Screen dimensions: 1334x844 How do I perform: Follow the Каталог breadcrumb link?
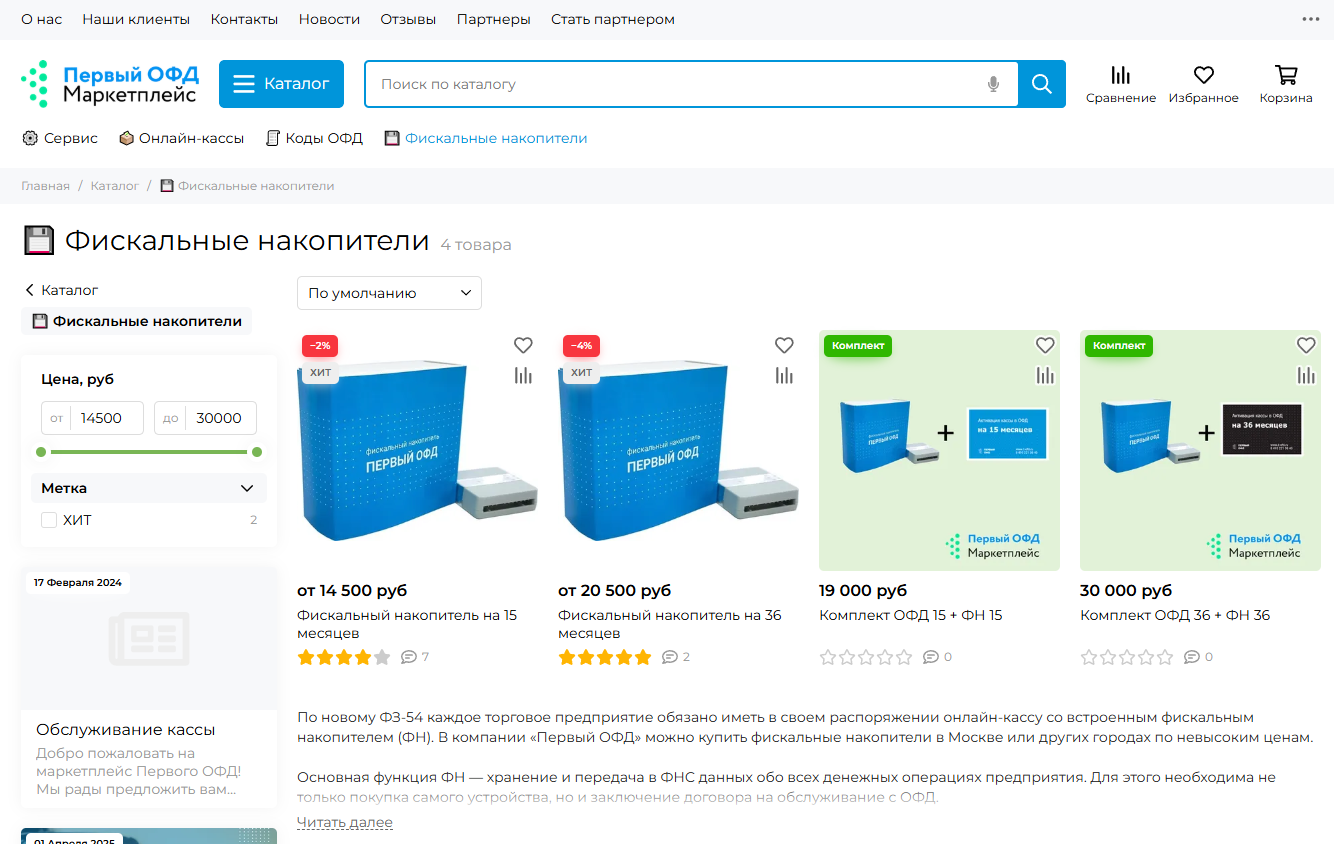click(x=115, y=186)
